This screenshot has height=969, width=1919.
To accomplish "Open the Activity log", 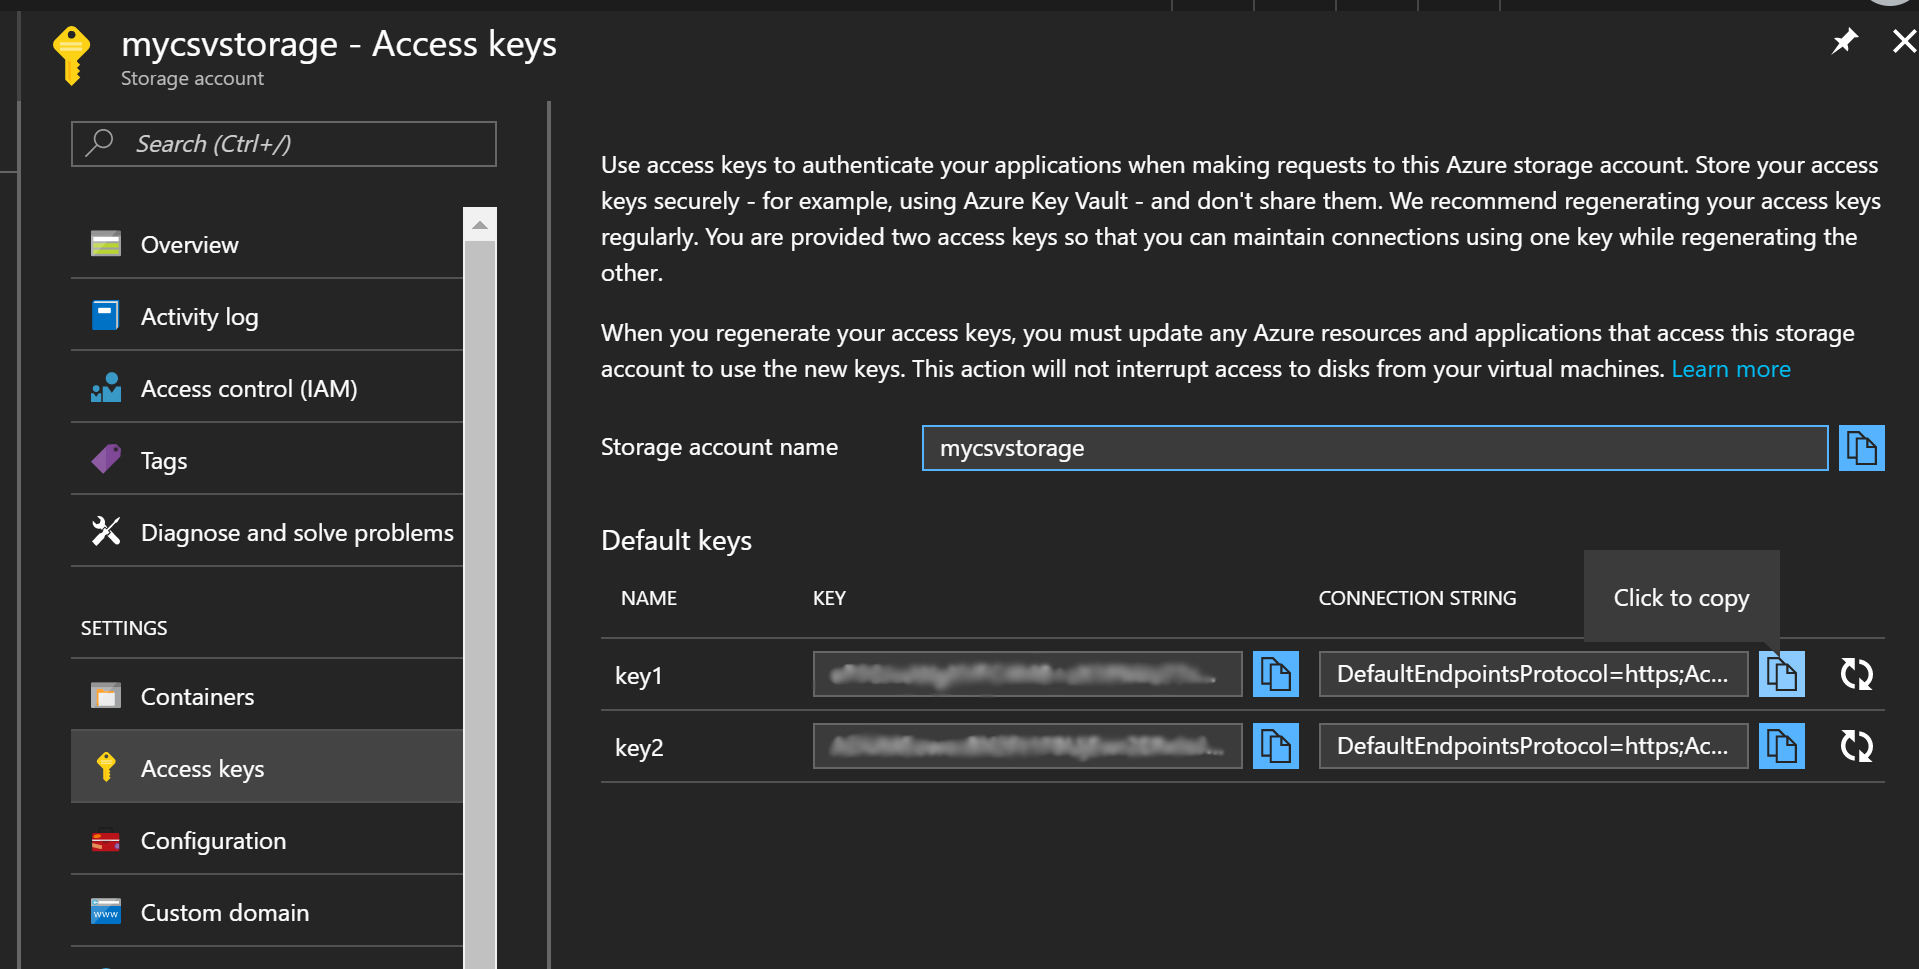I will [x=267, y=316].
